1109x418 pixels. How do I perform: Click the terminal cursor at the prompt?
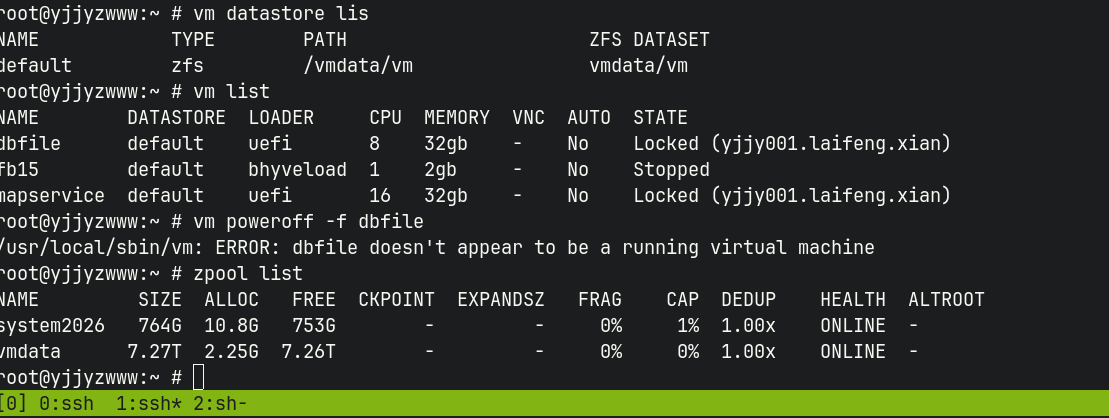pyautogui.click(x=198, y=377)
